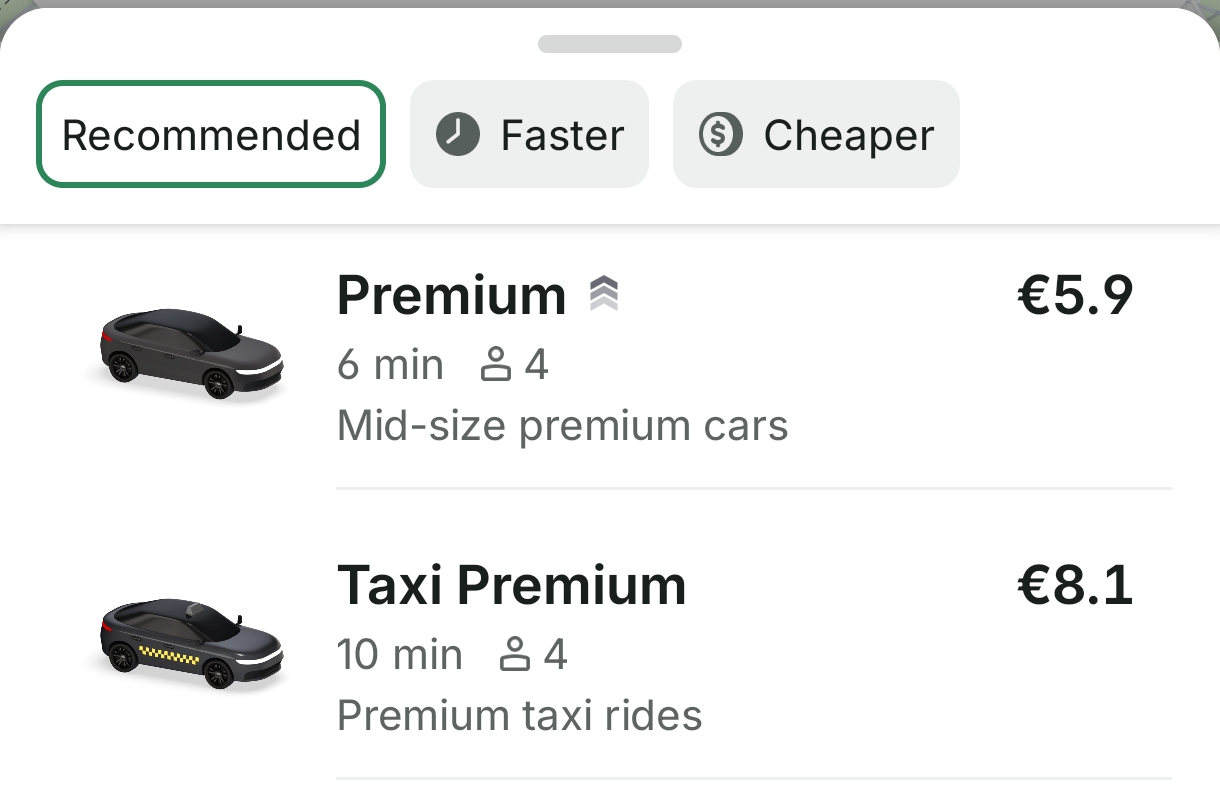Select the Recommended filter tab
Image resolution: width=1220 pixels, height=811 pixels.
click(211, 134)
